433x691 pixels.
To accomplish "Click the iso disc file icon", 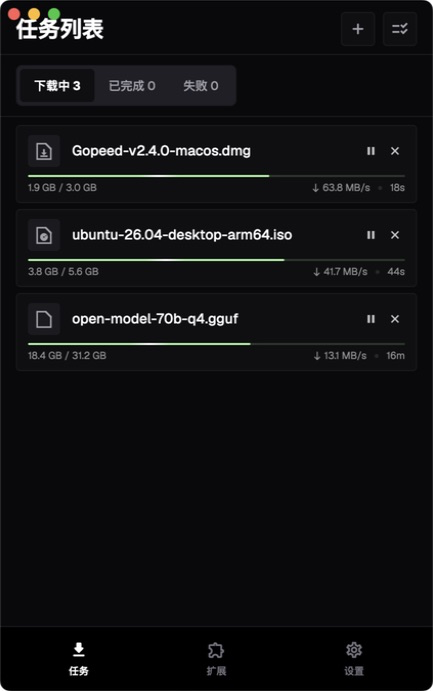I will [44, 235].
